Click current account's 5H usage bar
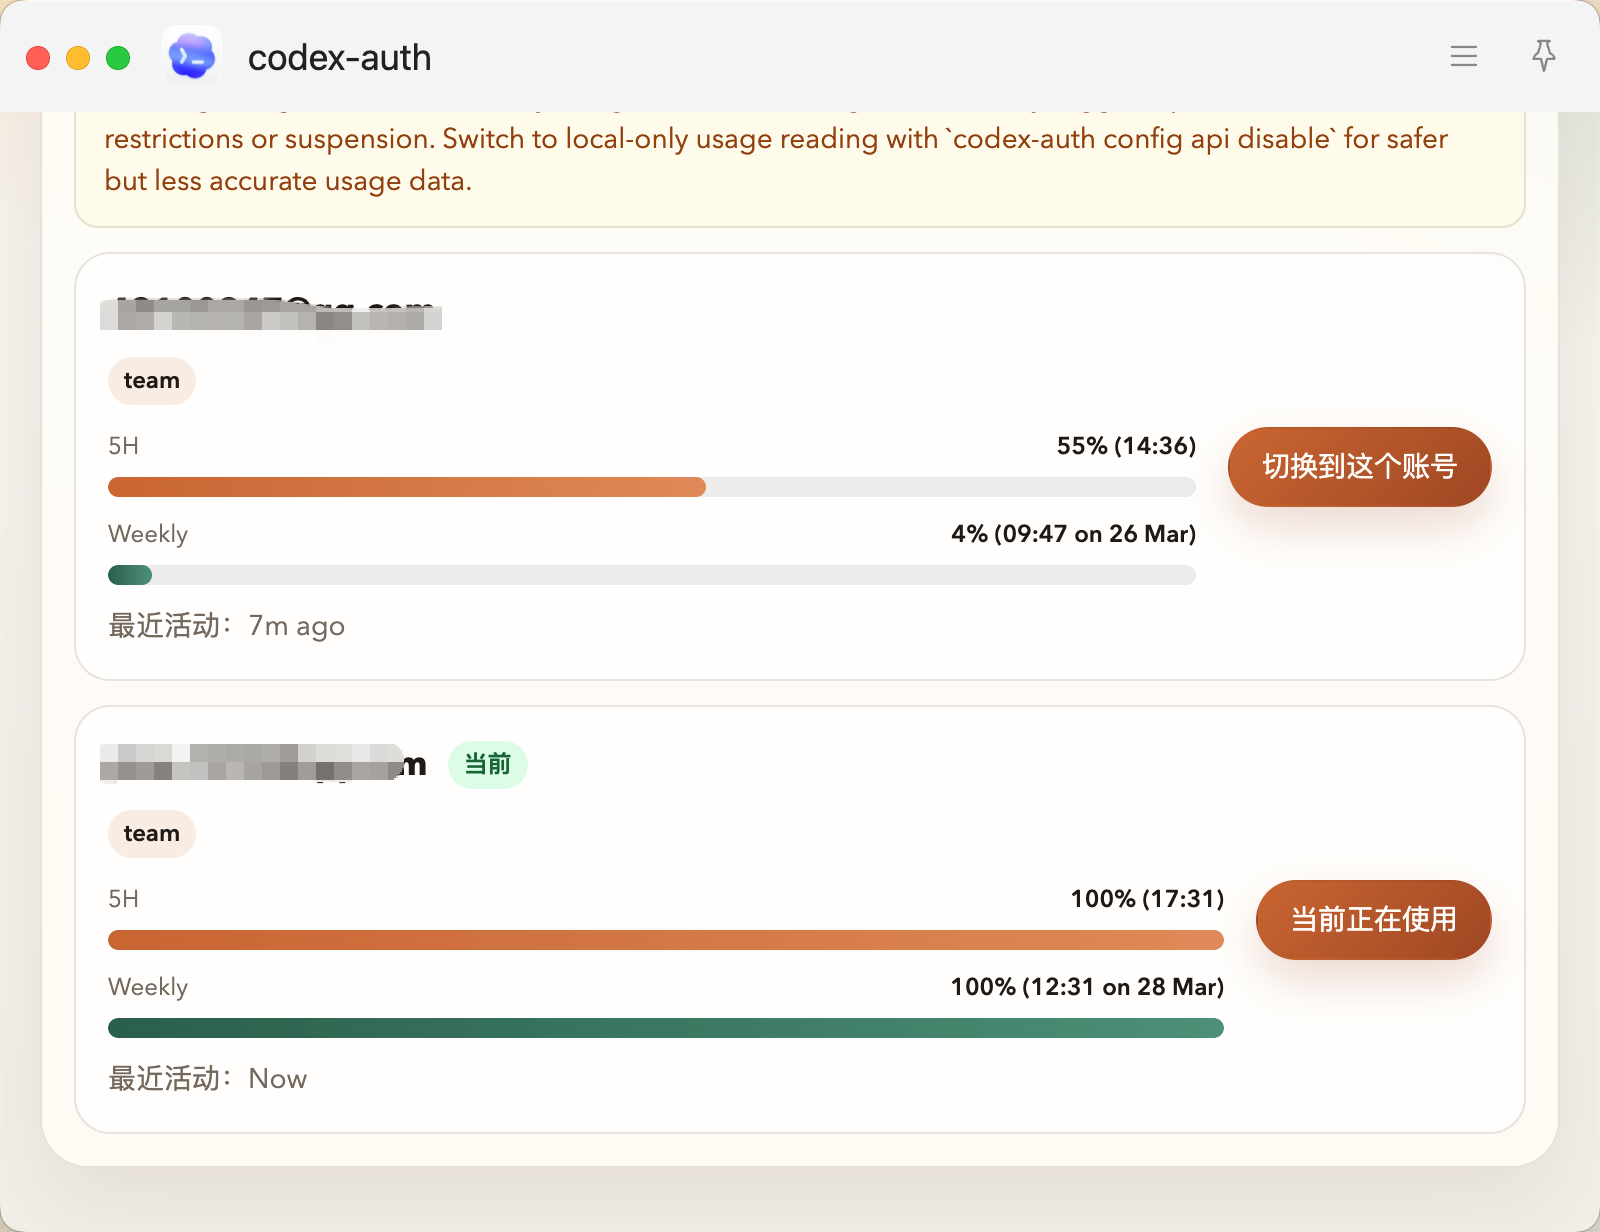Image resolution: width=1600 pixels, height=1232 pixels. coord(665,940)
